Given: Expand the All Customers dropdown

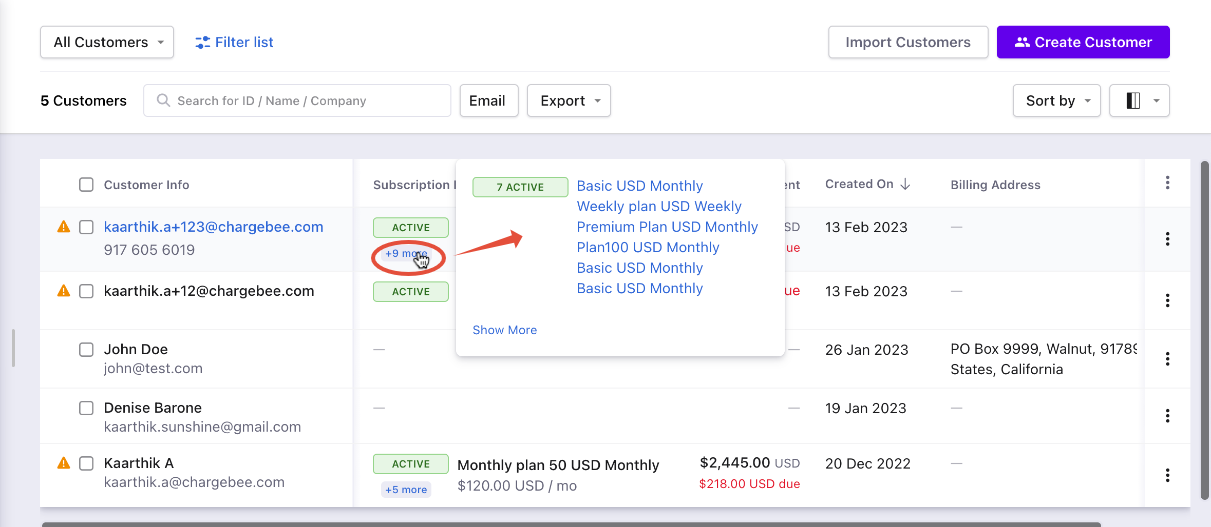Looking at the screenshot, I should [107, 42].
